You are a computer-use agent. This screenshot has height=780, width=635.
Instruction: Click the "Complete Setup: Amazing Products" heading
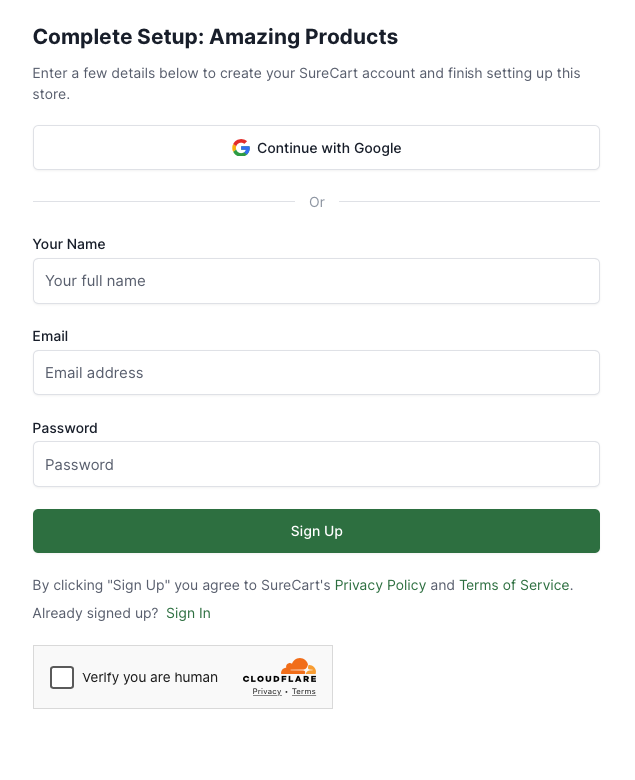215,37
